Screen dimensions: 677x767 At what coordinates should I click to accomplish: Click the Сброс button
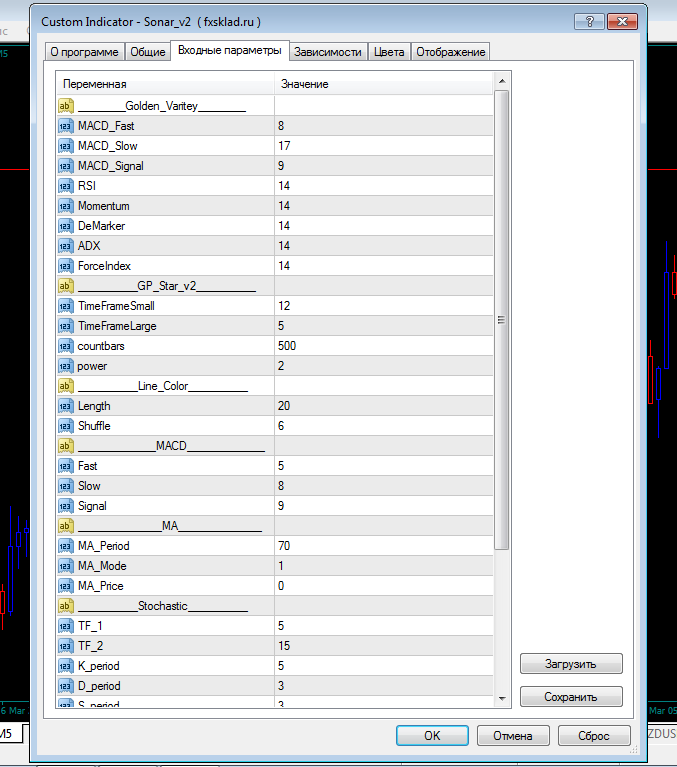594,736
